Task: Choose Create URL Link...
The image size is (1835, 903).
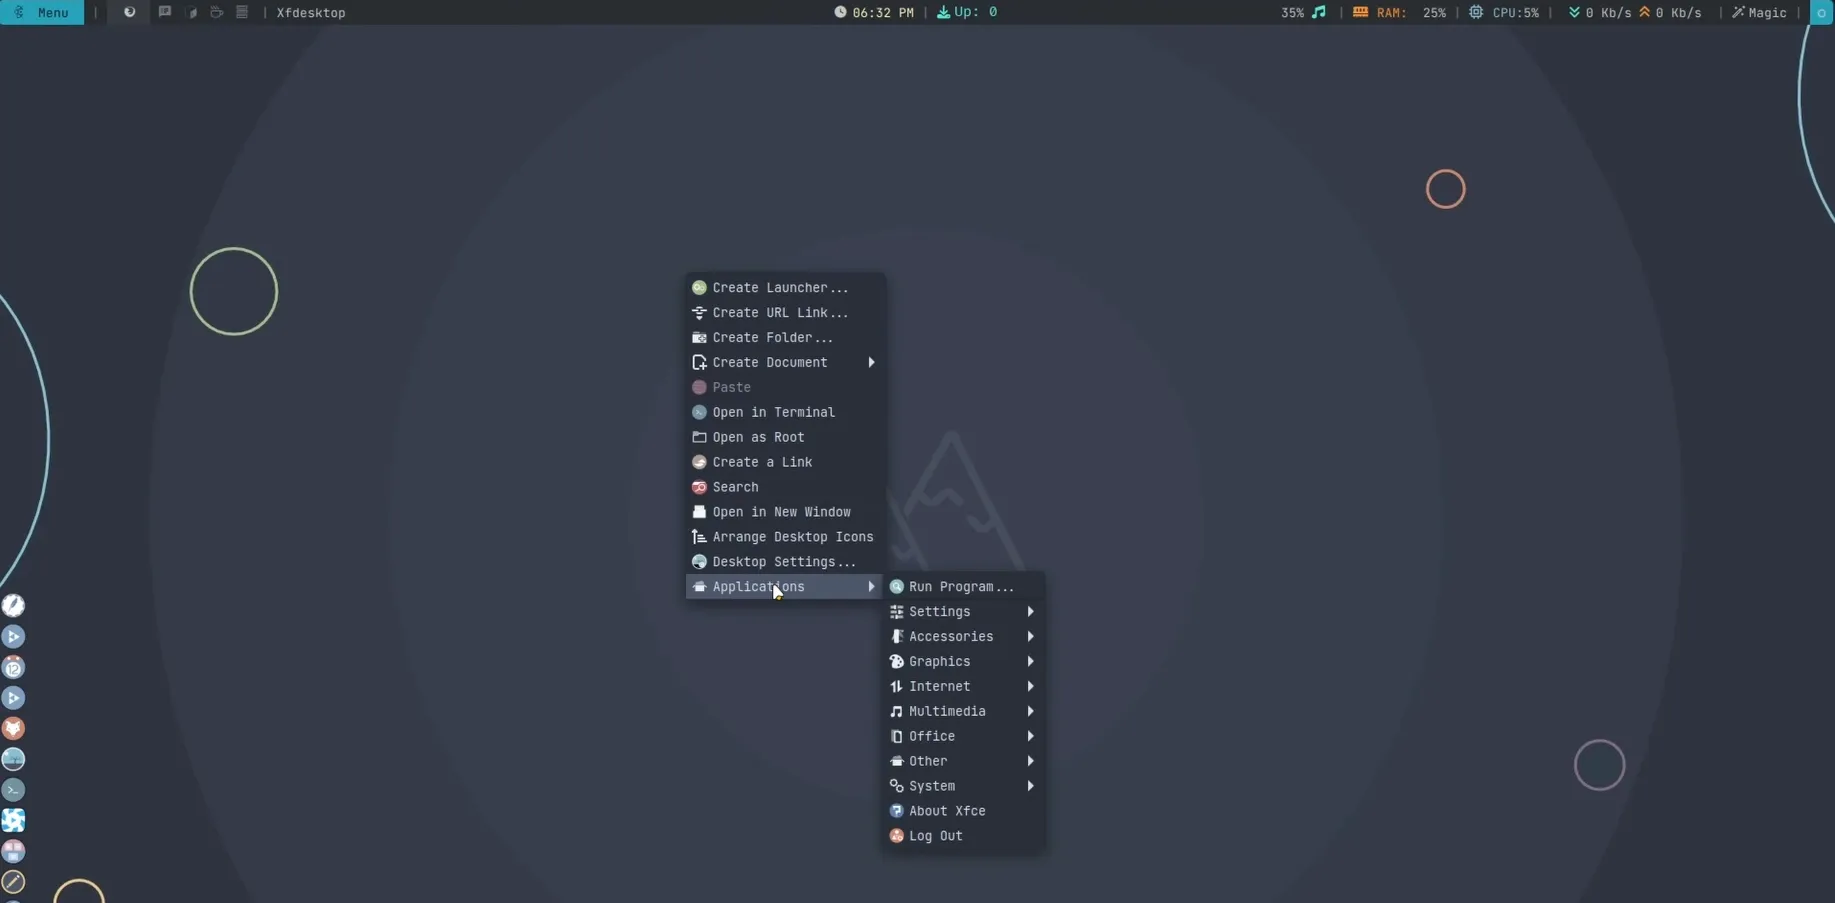Action: click(785, 312)
